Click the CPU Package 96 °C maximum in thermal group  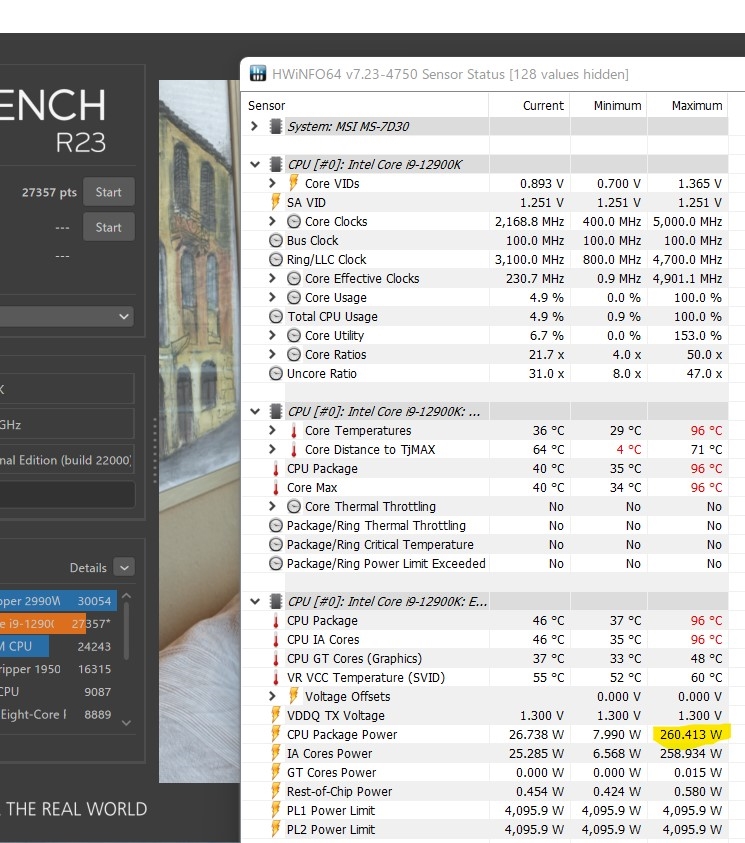pos(706,469)
